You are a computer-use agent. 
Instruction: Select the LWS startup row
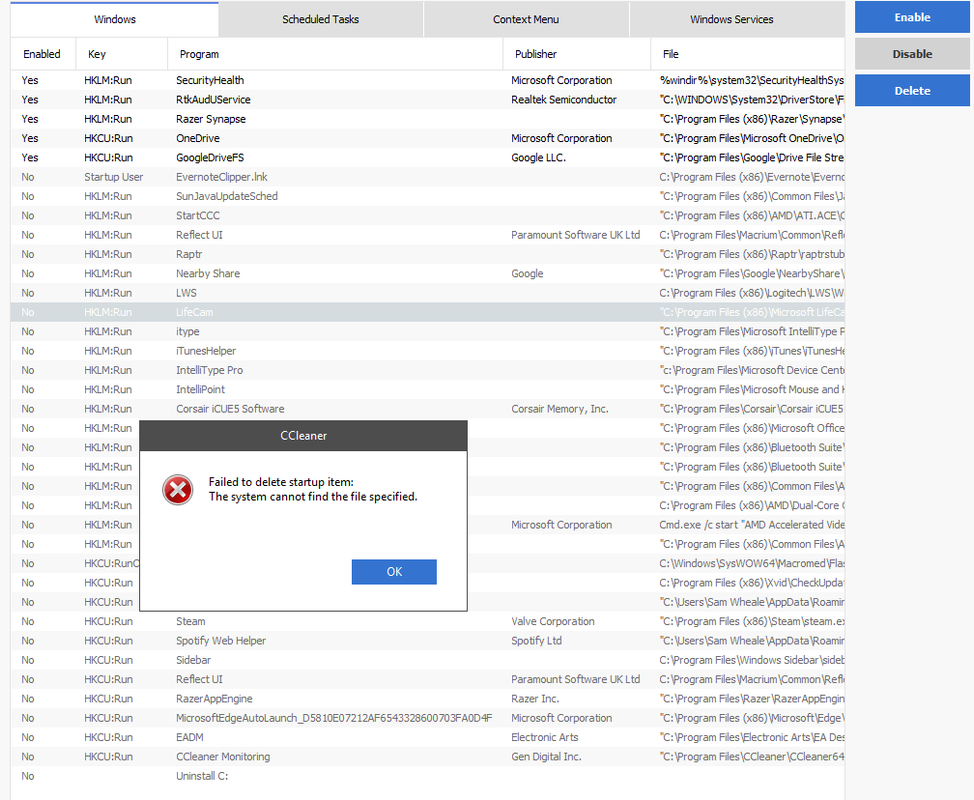pyautogui.click(x=427, y=293)
